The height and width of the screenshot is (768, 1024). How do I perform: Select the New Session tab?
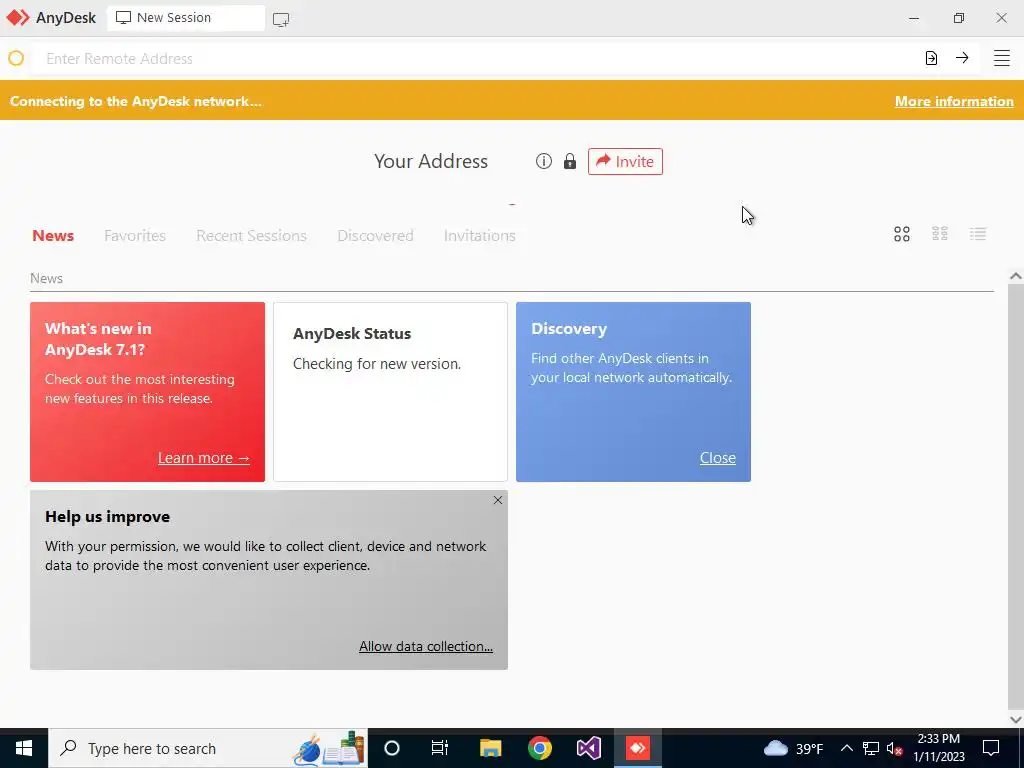(186, 18)
